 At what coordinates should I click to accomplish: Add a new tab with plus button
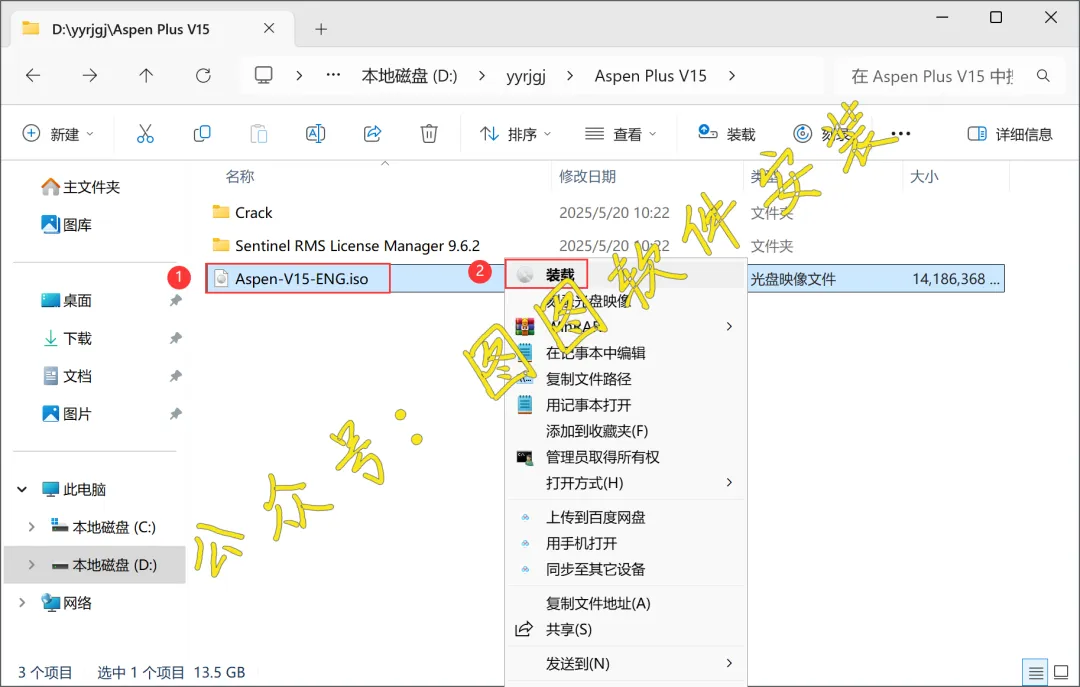(x=321, y=29)
